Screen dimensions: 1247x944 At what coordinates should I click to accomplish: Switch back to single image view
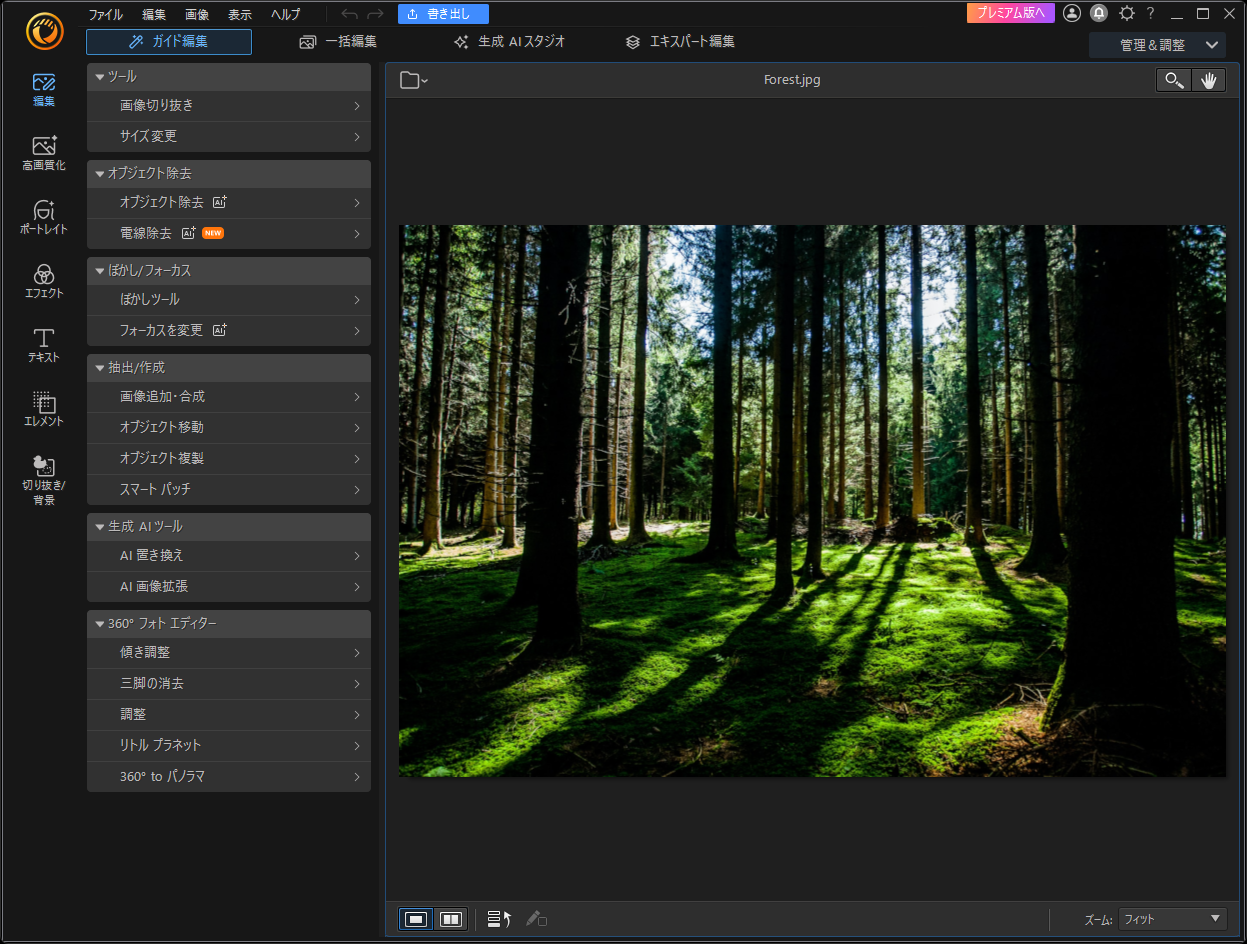(x=415, y=918)
